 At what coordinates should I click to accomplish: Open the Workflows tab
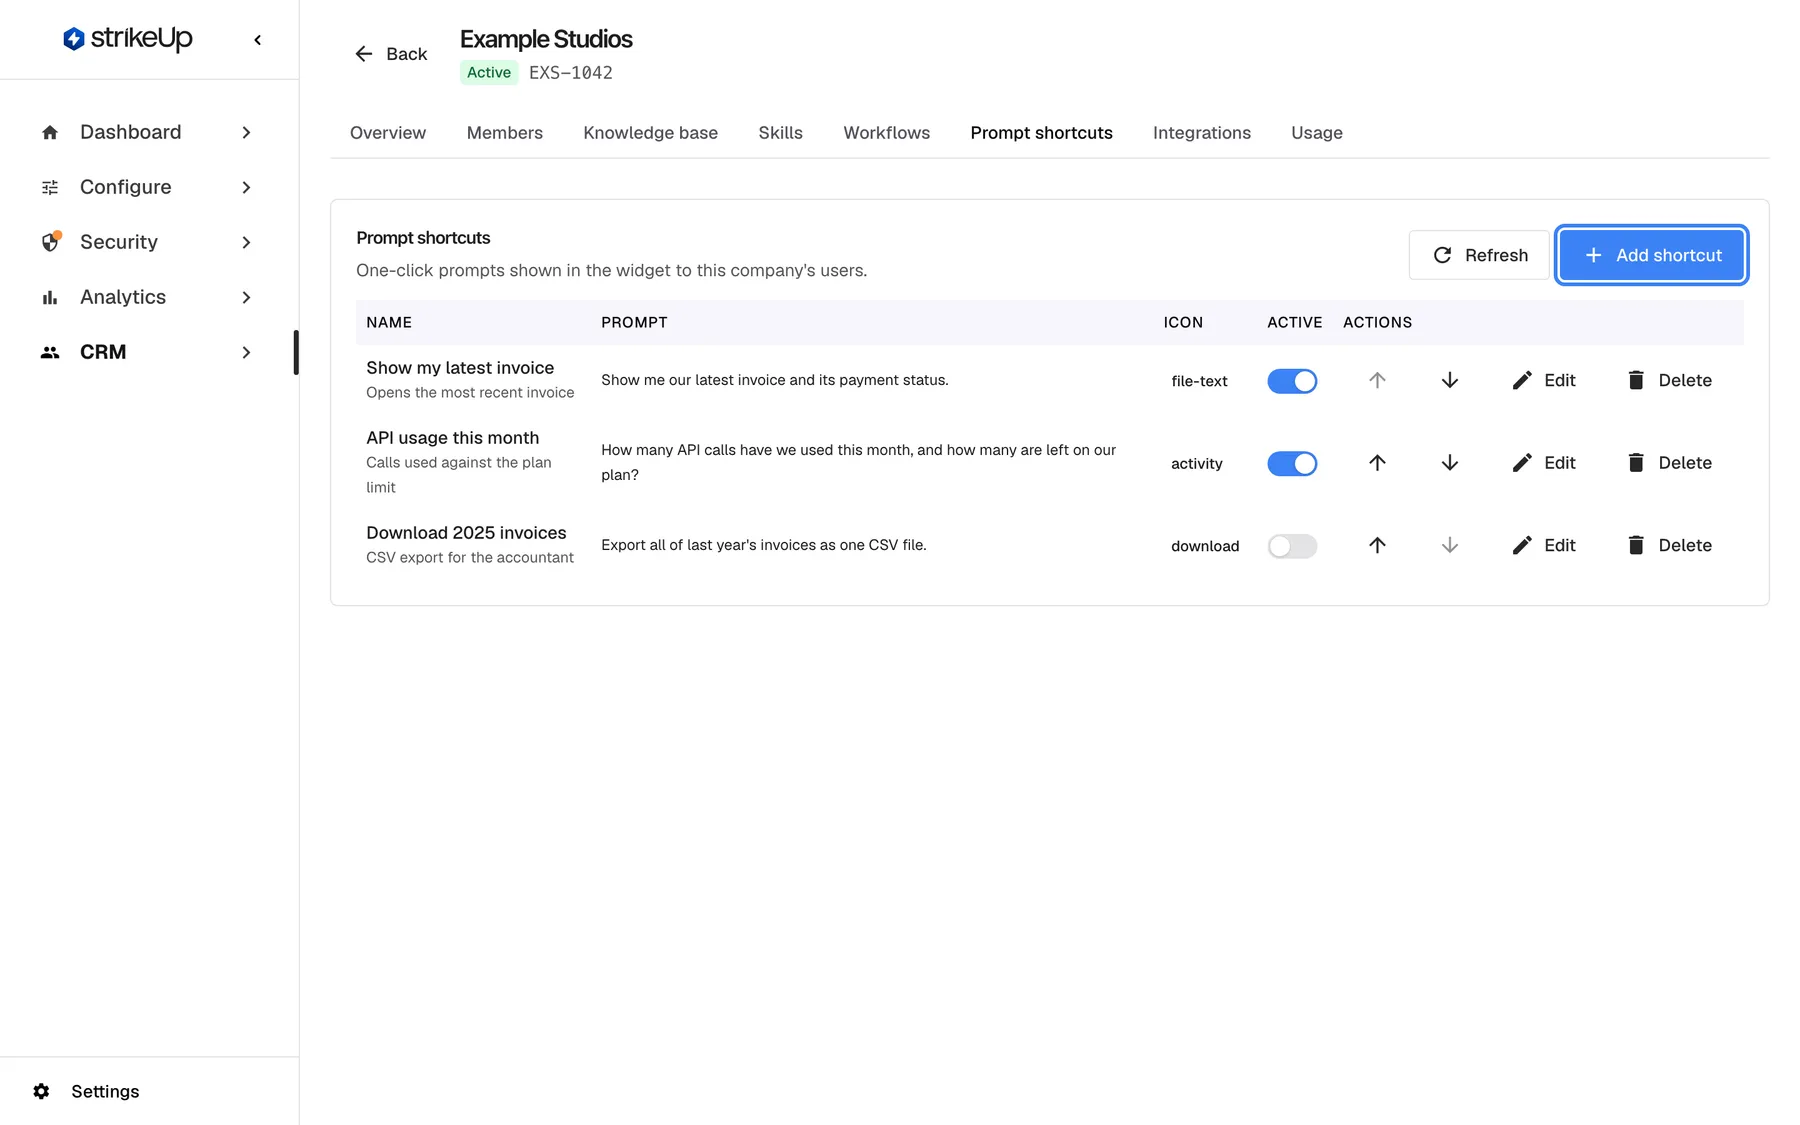[x=887, y=133]
